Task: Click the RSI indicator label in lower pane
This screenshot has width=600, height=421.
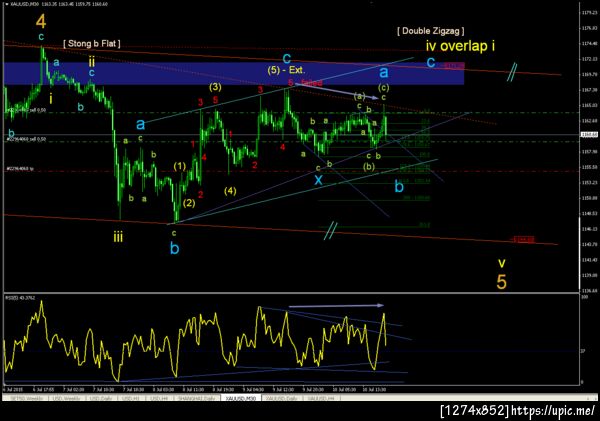Action: [20, 297]
